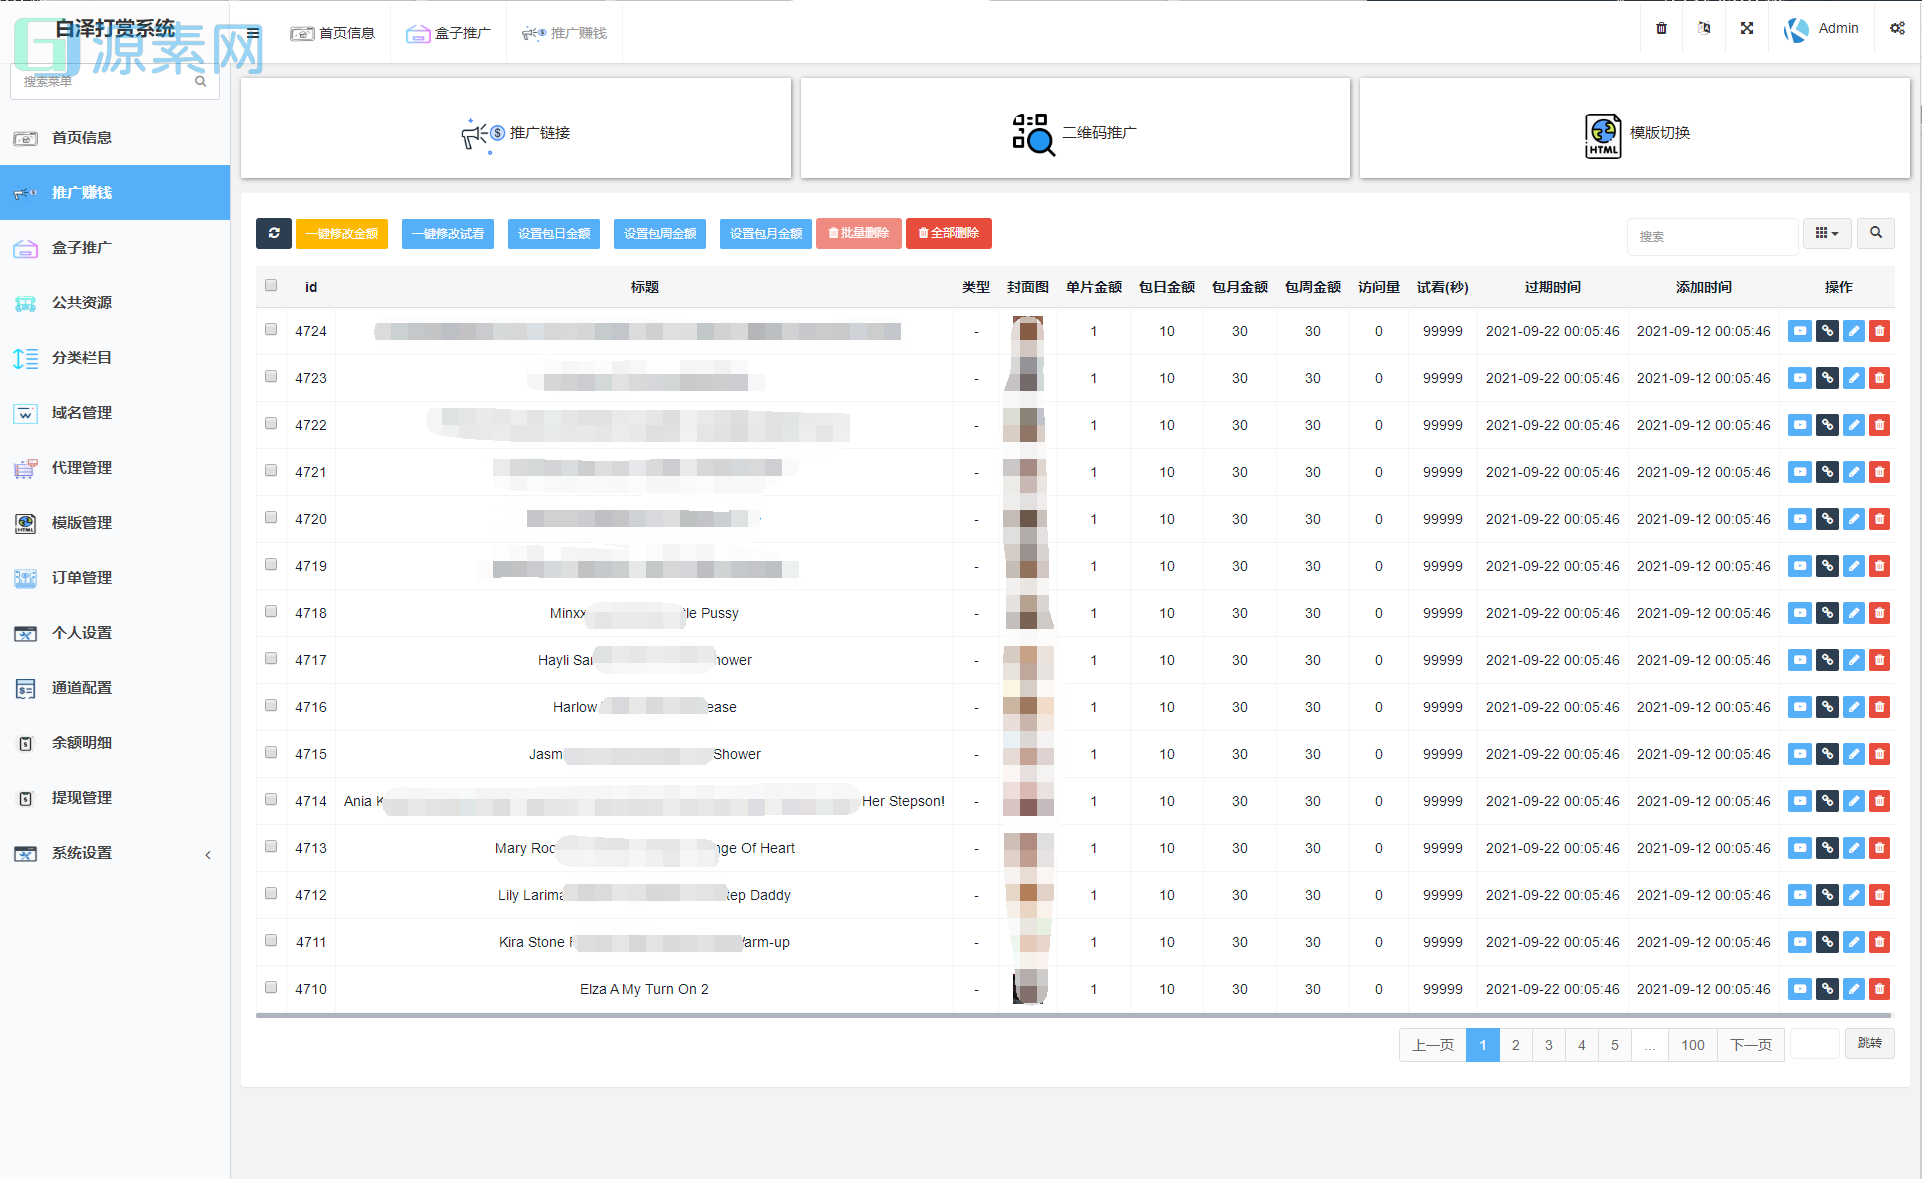Image resolution: width=1922 pixels, height=1179 pixels.
Task: Open the Admin user menu
Action: (1822, 29)
